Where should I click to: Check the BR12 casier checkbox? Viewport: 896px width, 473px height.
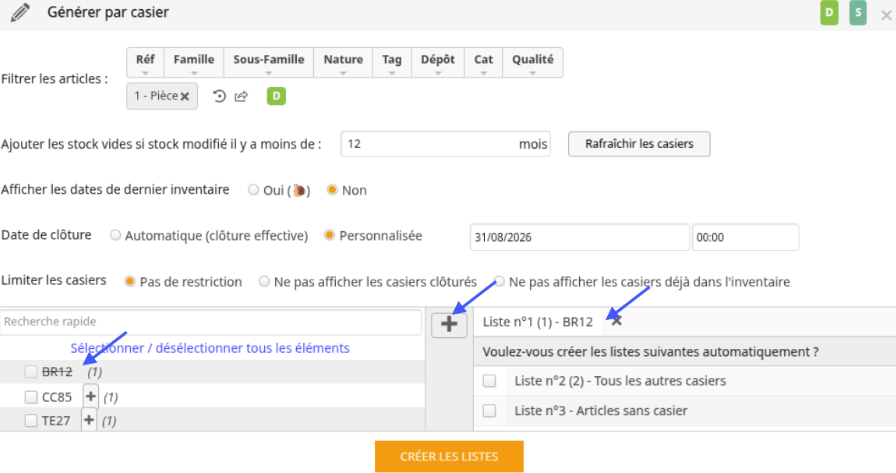coord(31,372)
